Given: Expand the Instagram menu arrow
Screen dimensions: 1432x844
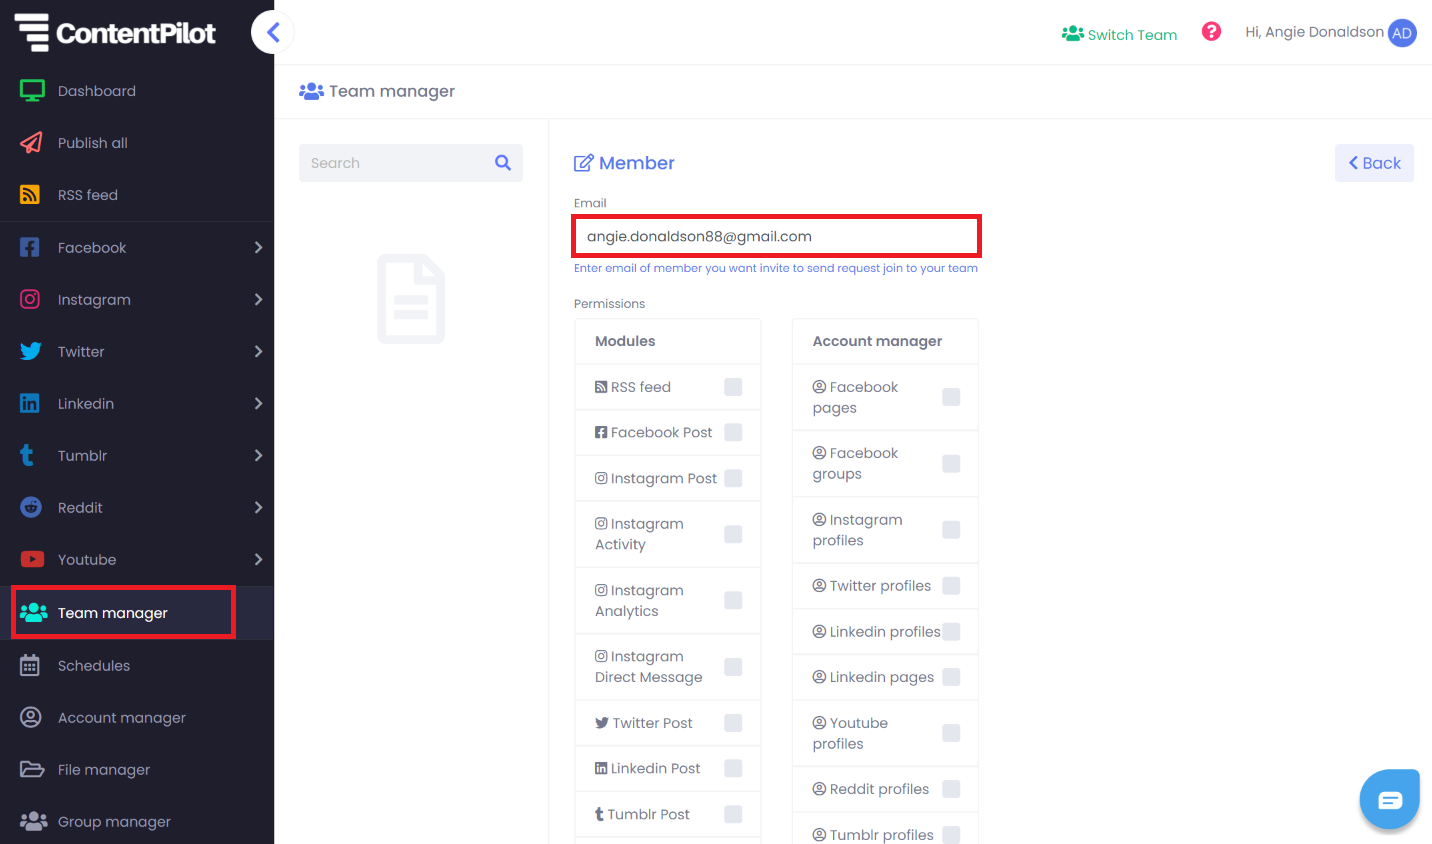Looking at the screenshot, I should pyautogui.click(x=258, y=299).
